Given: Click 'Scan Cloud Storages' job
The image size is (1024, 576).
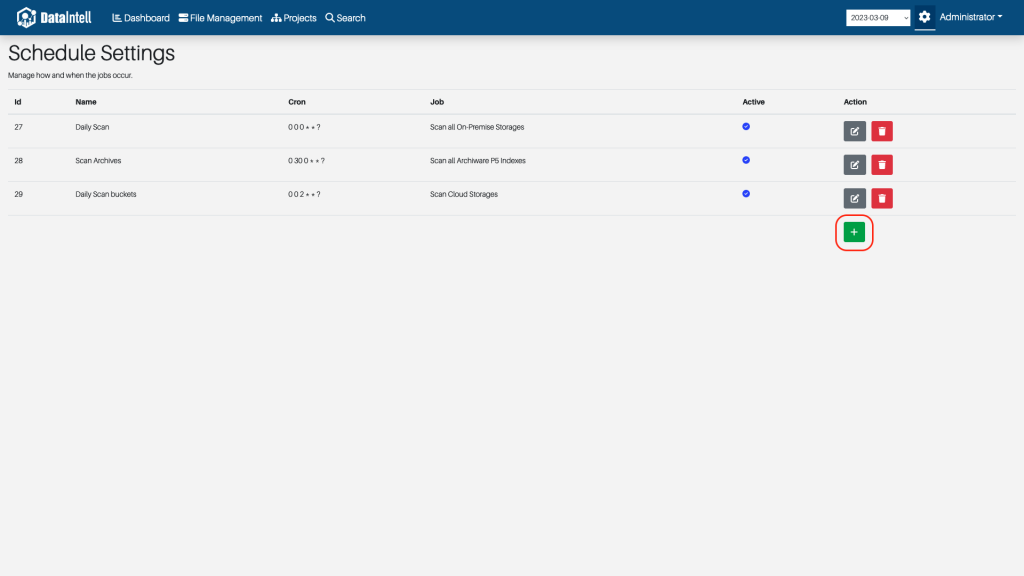Looking at the screenshot, I should (464, 195).
